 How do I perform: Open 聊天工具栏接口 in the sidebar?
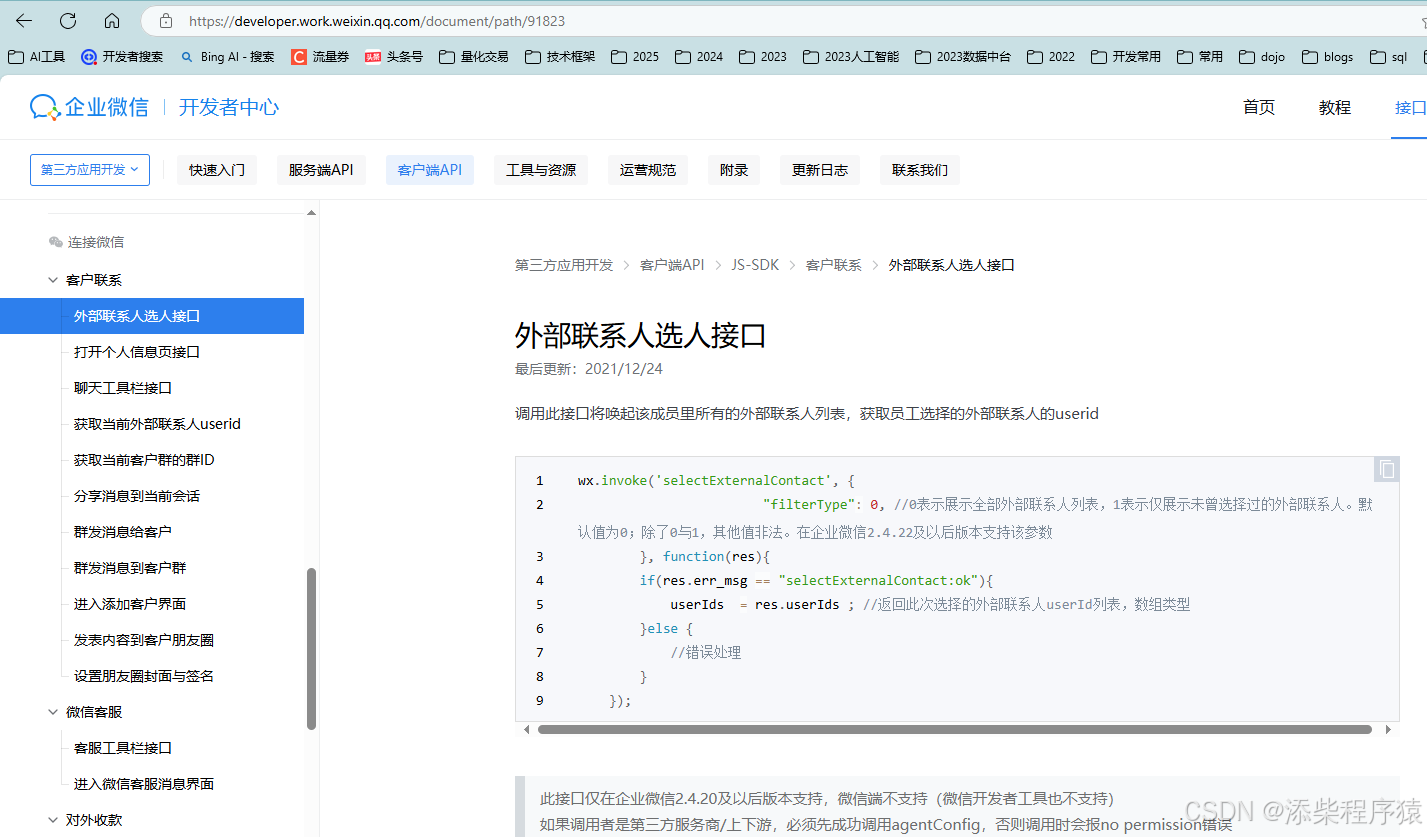click(x=123, y=388)
